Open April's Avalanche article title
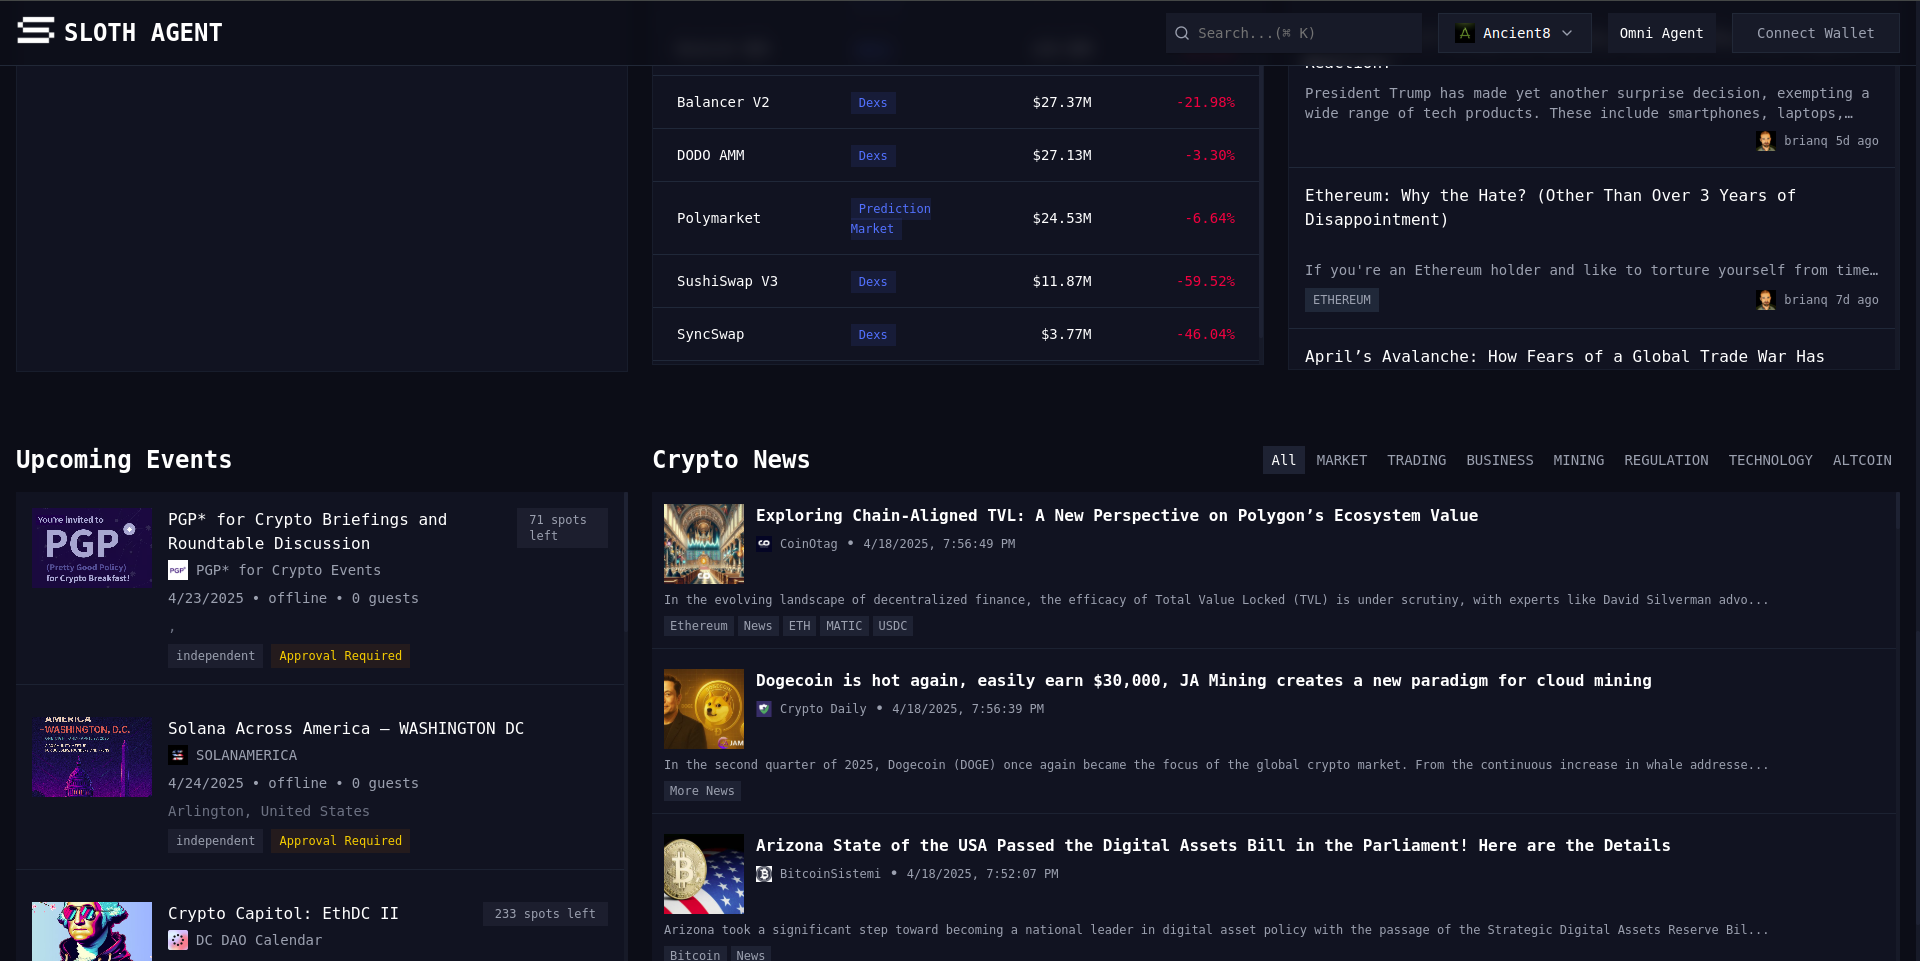This screenshot has width=1920, height=961. 1564,357
